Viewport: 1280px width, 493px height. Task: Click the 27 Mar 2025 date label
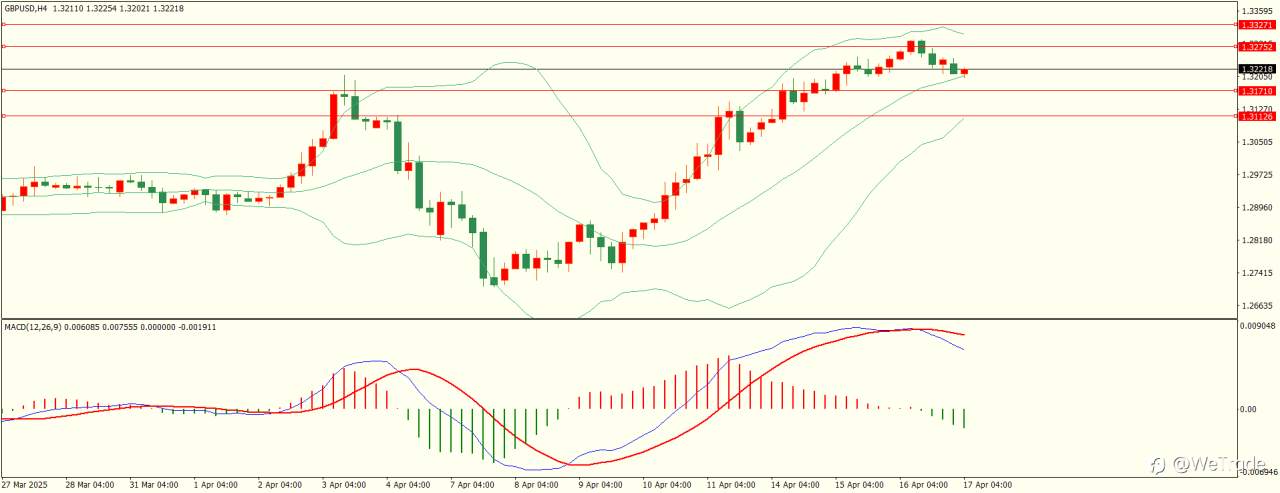point(25,485)
